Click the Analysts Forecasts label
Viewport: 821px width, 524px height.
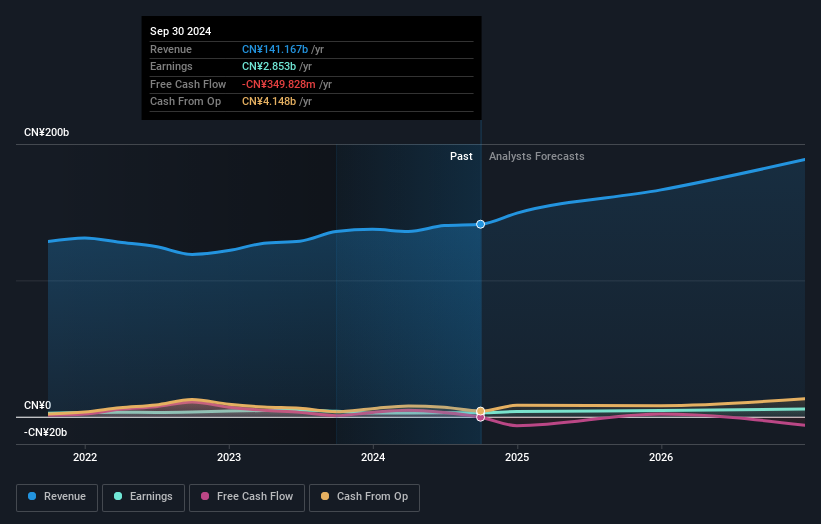[537, 157]
